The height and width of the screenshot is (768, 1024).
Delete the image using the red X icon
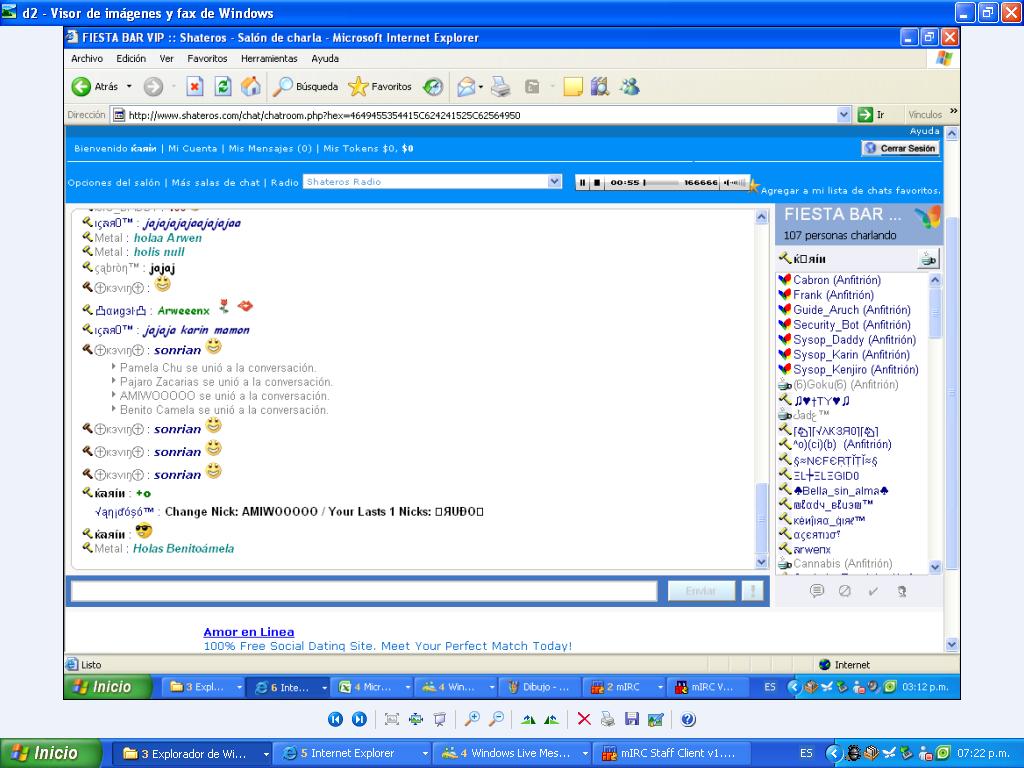584,719
